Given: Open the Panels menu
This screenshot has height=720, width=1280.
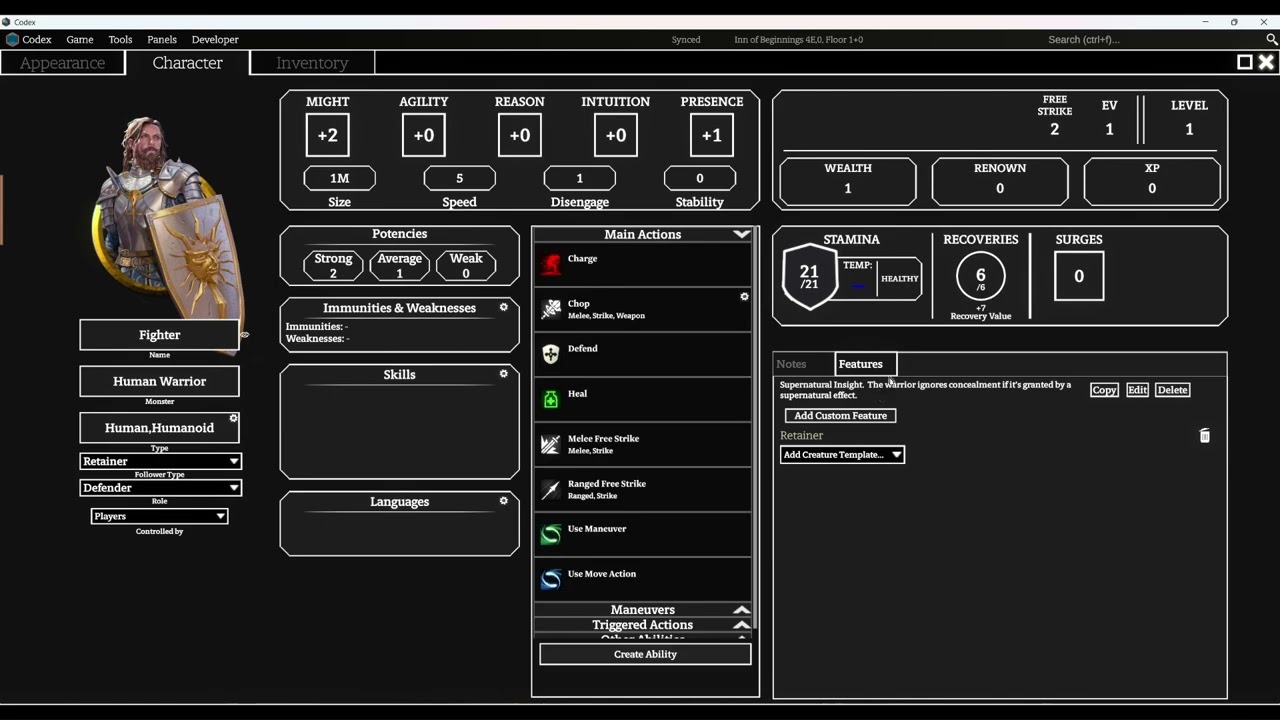Looking at the screenshot, I should [162, 40].
